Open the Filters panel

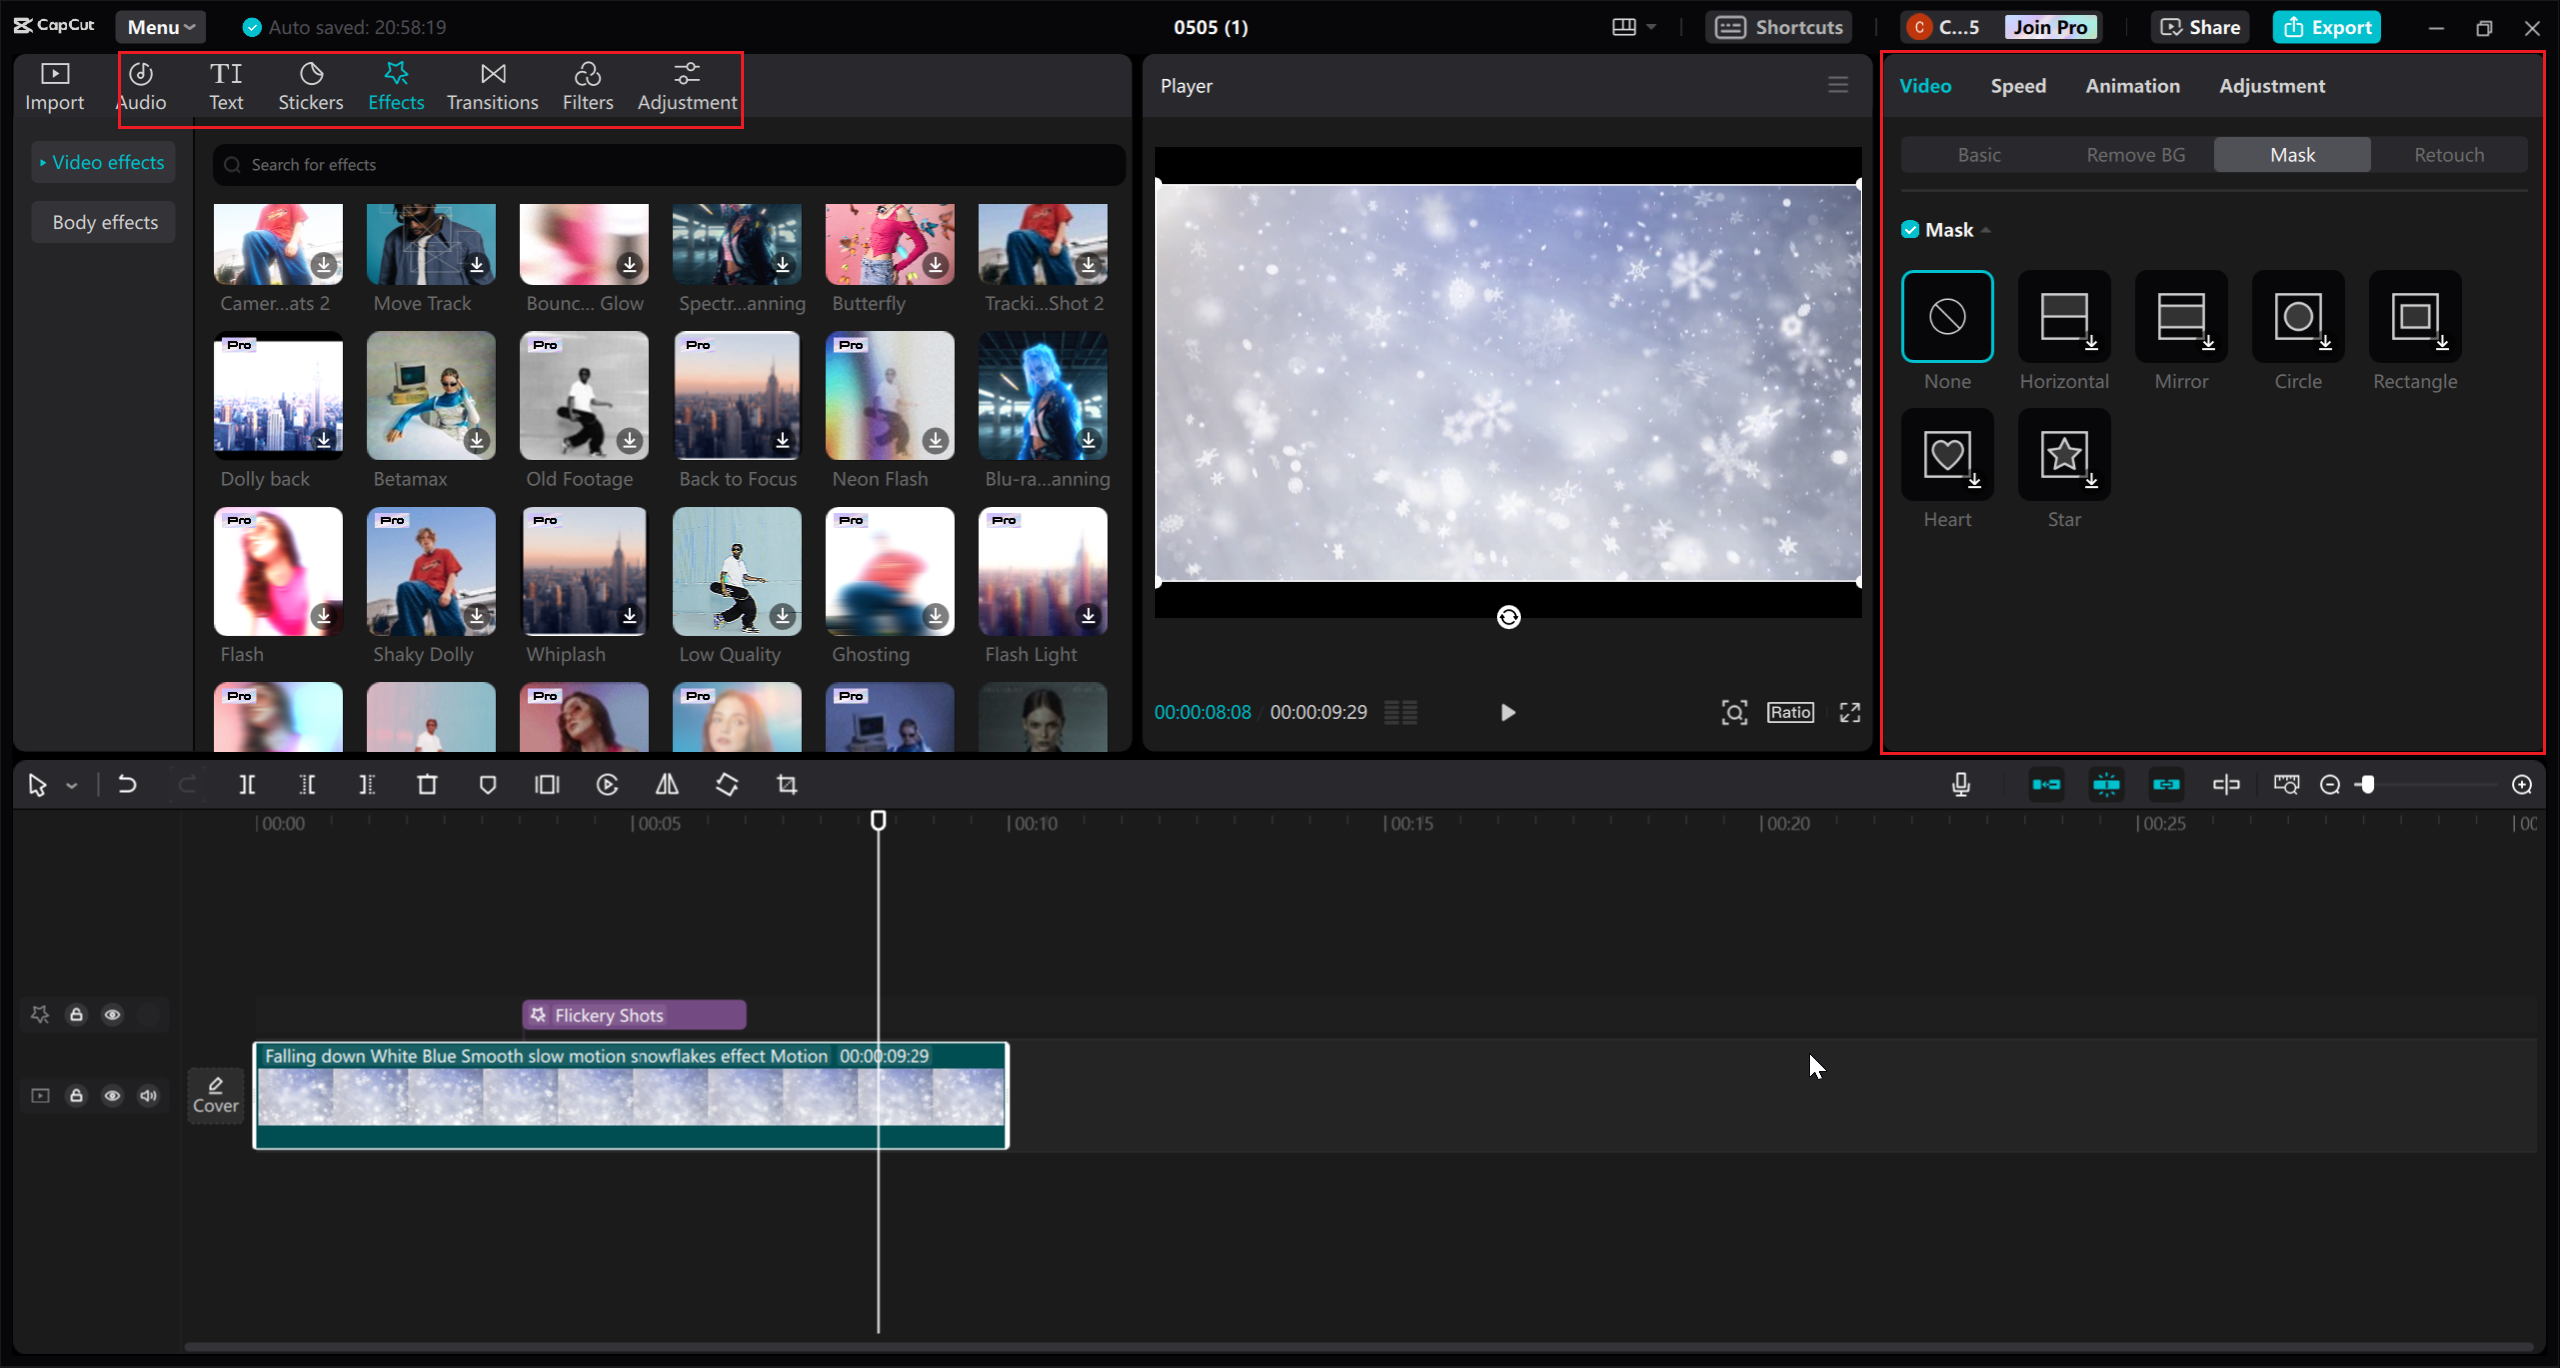tap(588, 86)
